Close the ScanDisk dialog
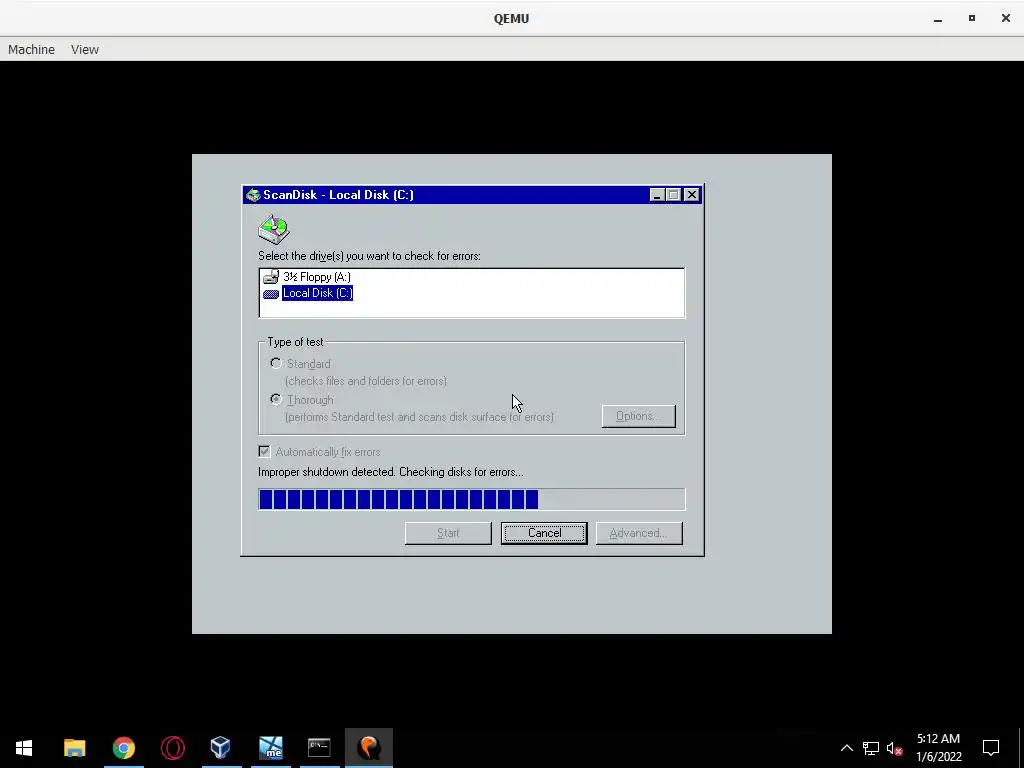The width and height of the screenshot is (1024, 768). (x=692, y=195)
